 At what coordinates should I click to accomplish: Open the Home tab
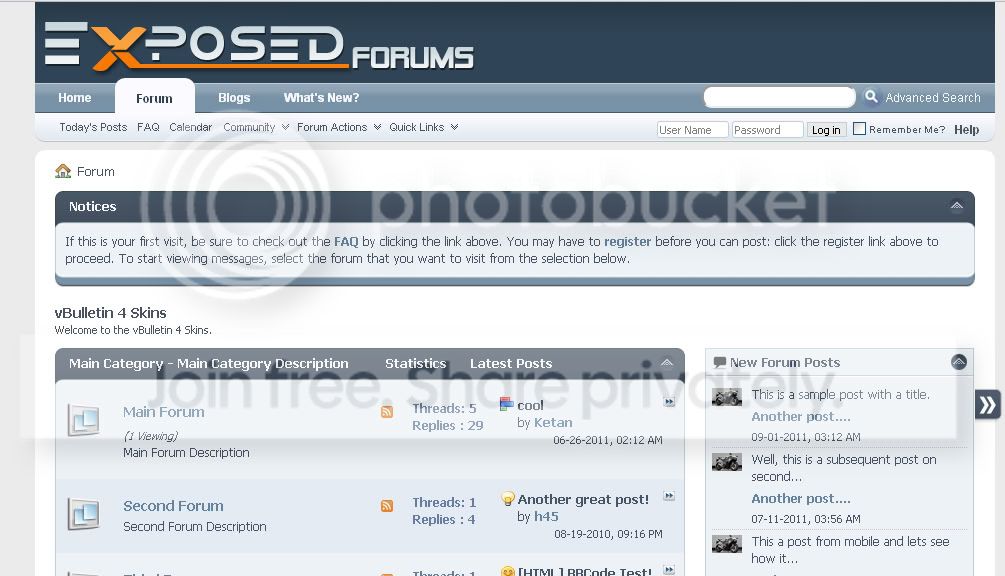75,97
